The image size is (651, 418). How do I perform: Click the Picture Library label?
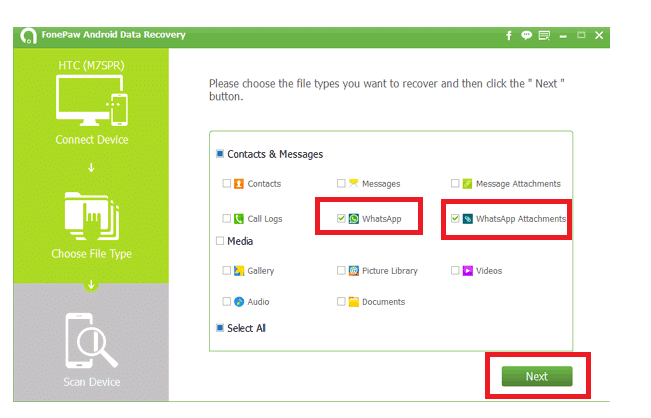point(389,271)
